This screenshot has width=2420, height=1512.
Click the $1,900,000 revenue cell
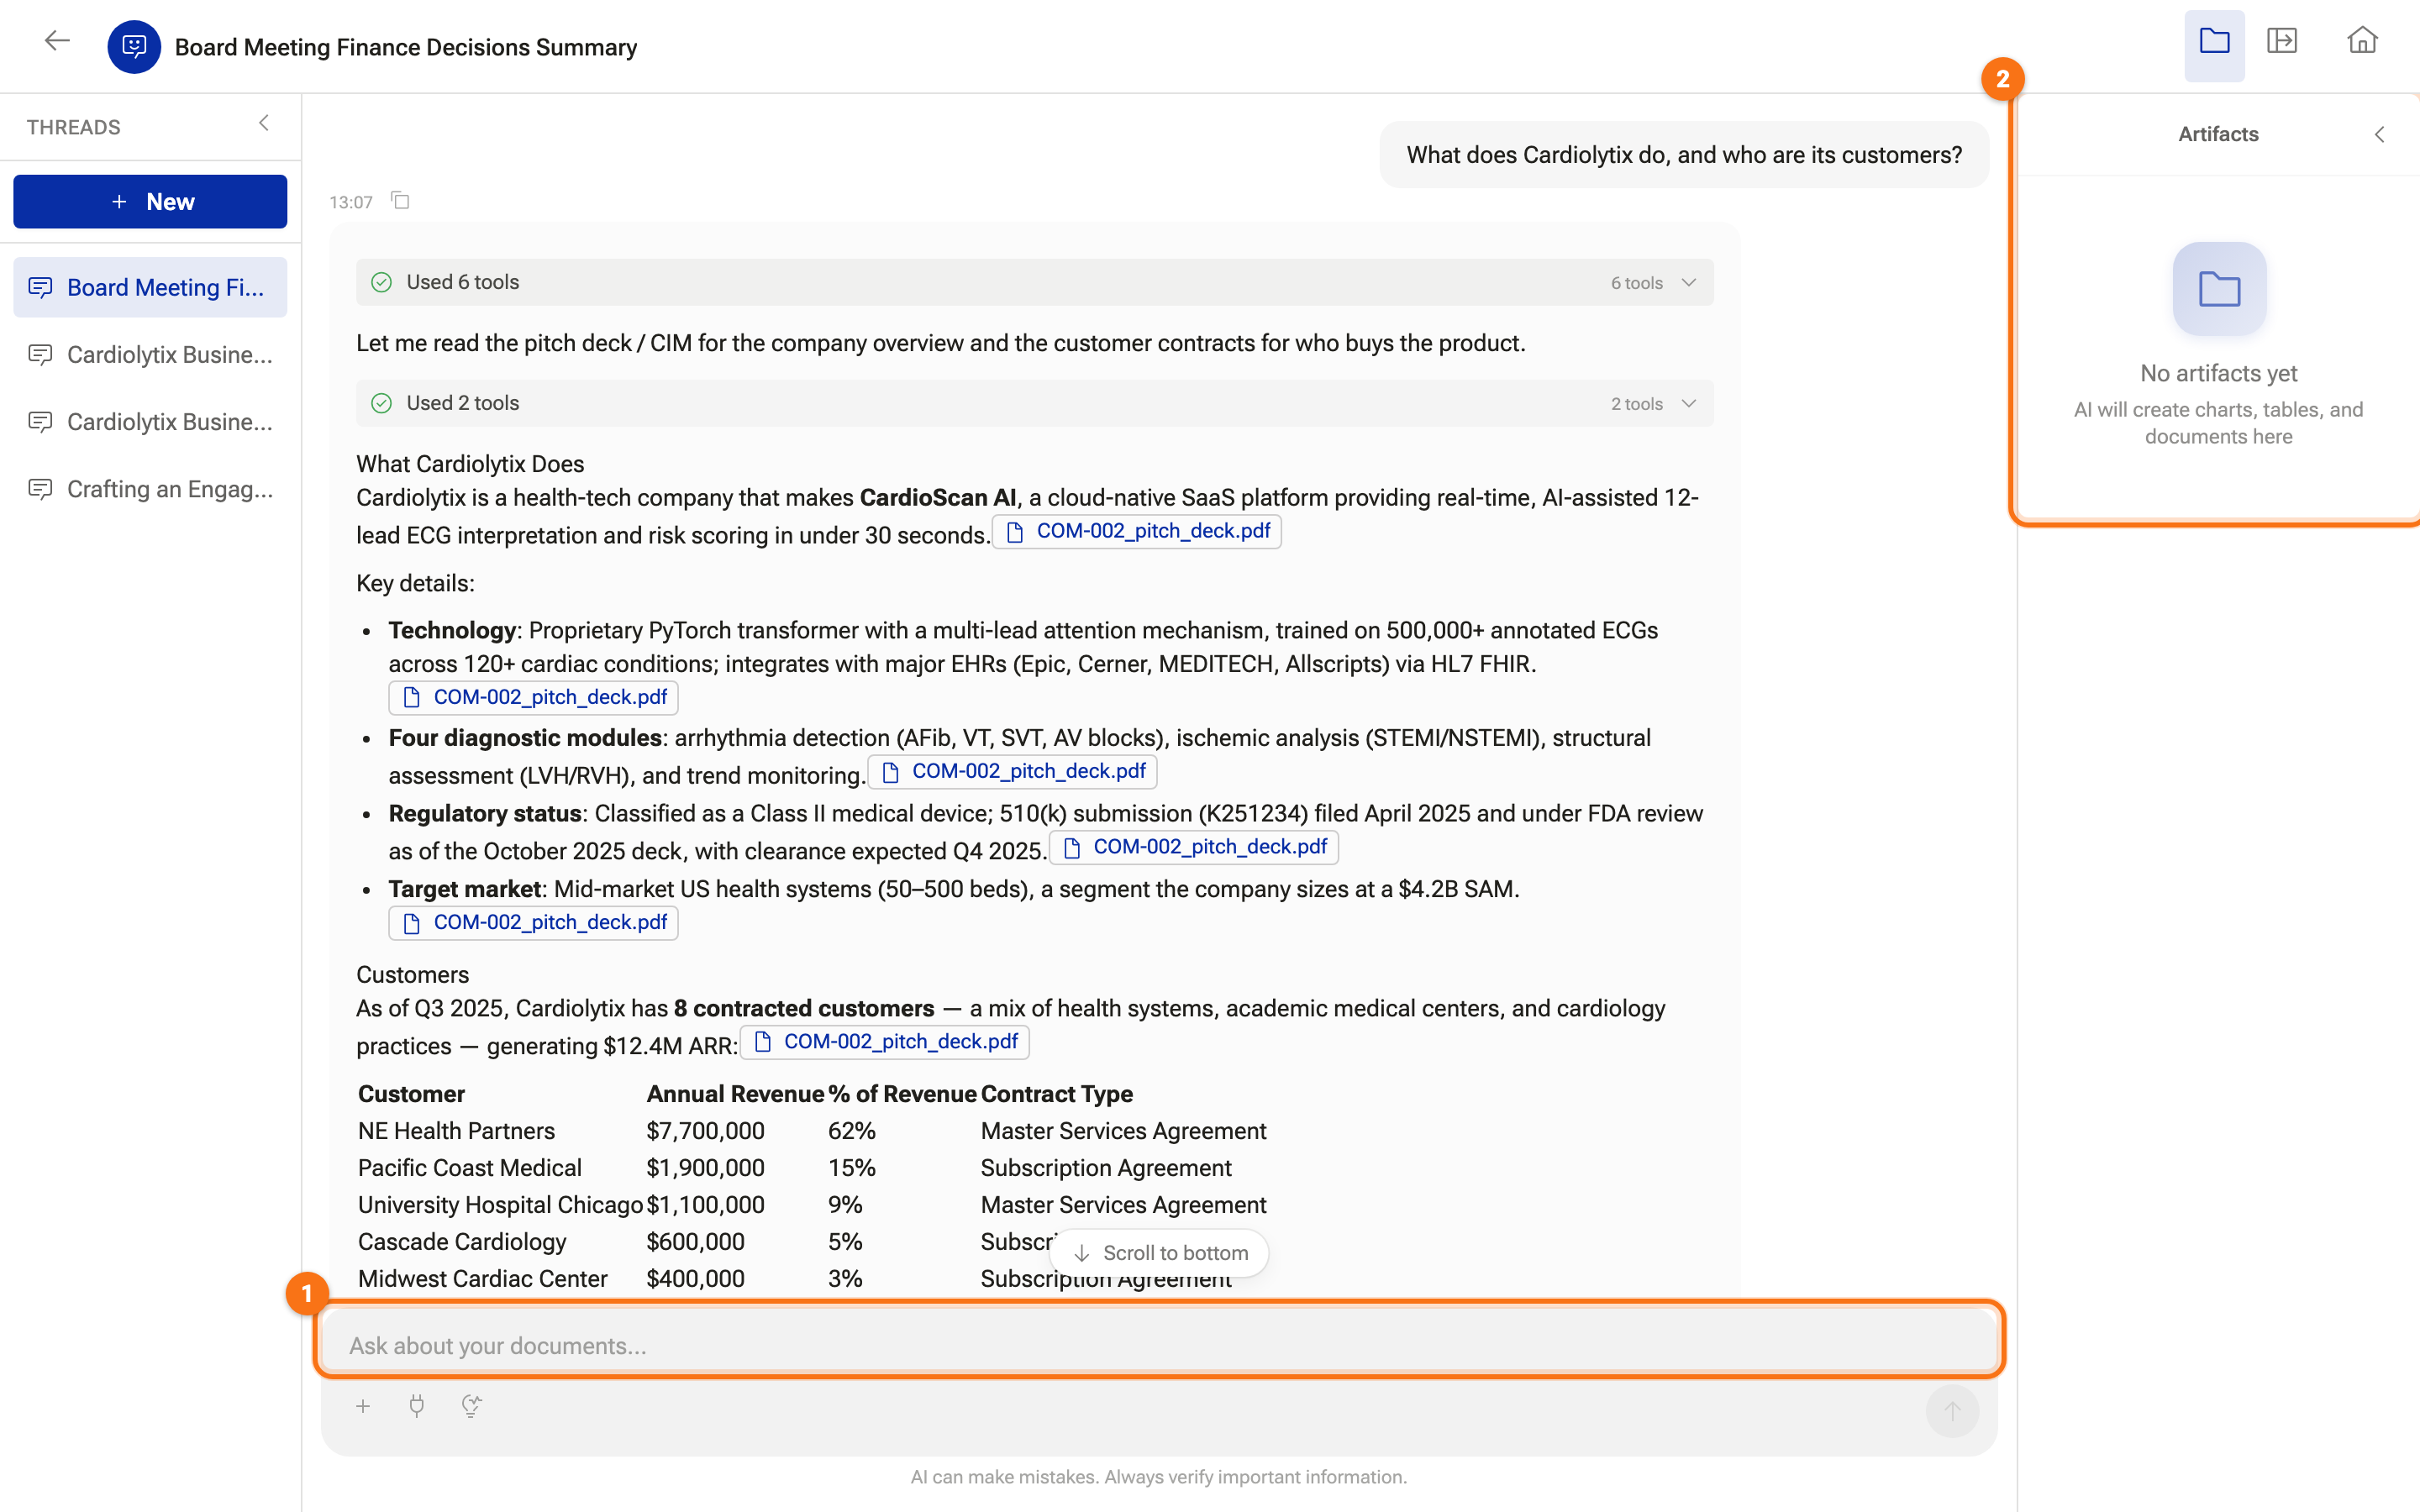pyautogui.click(x=705, y=1167)
